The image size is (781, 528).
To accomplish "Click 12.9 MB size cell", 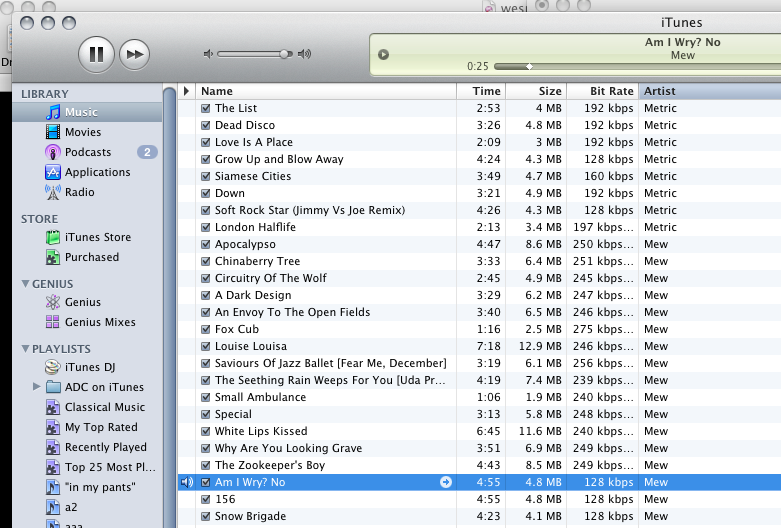I will tap(540, 346).
